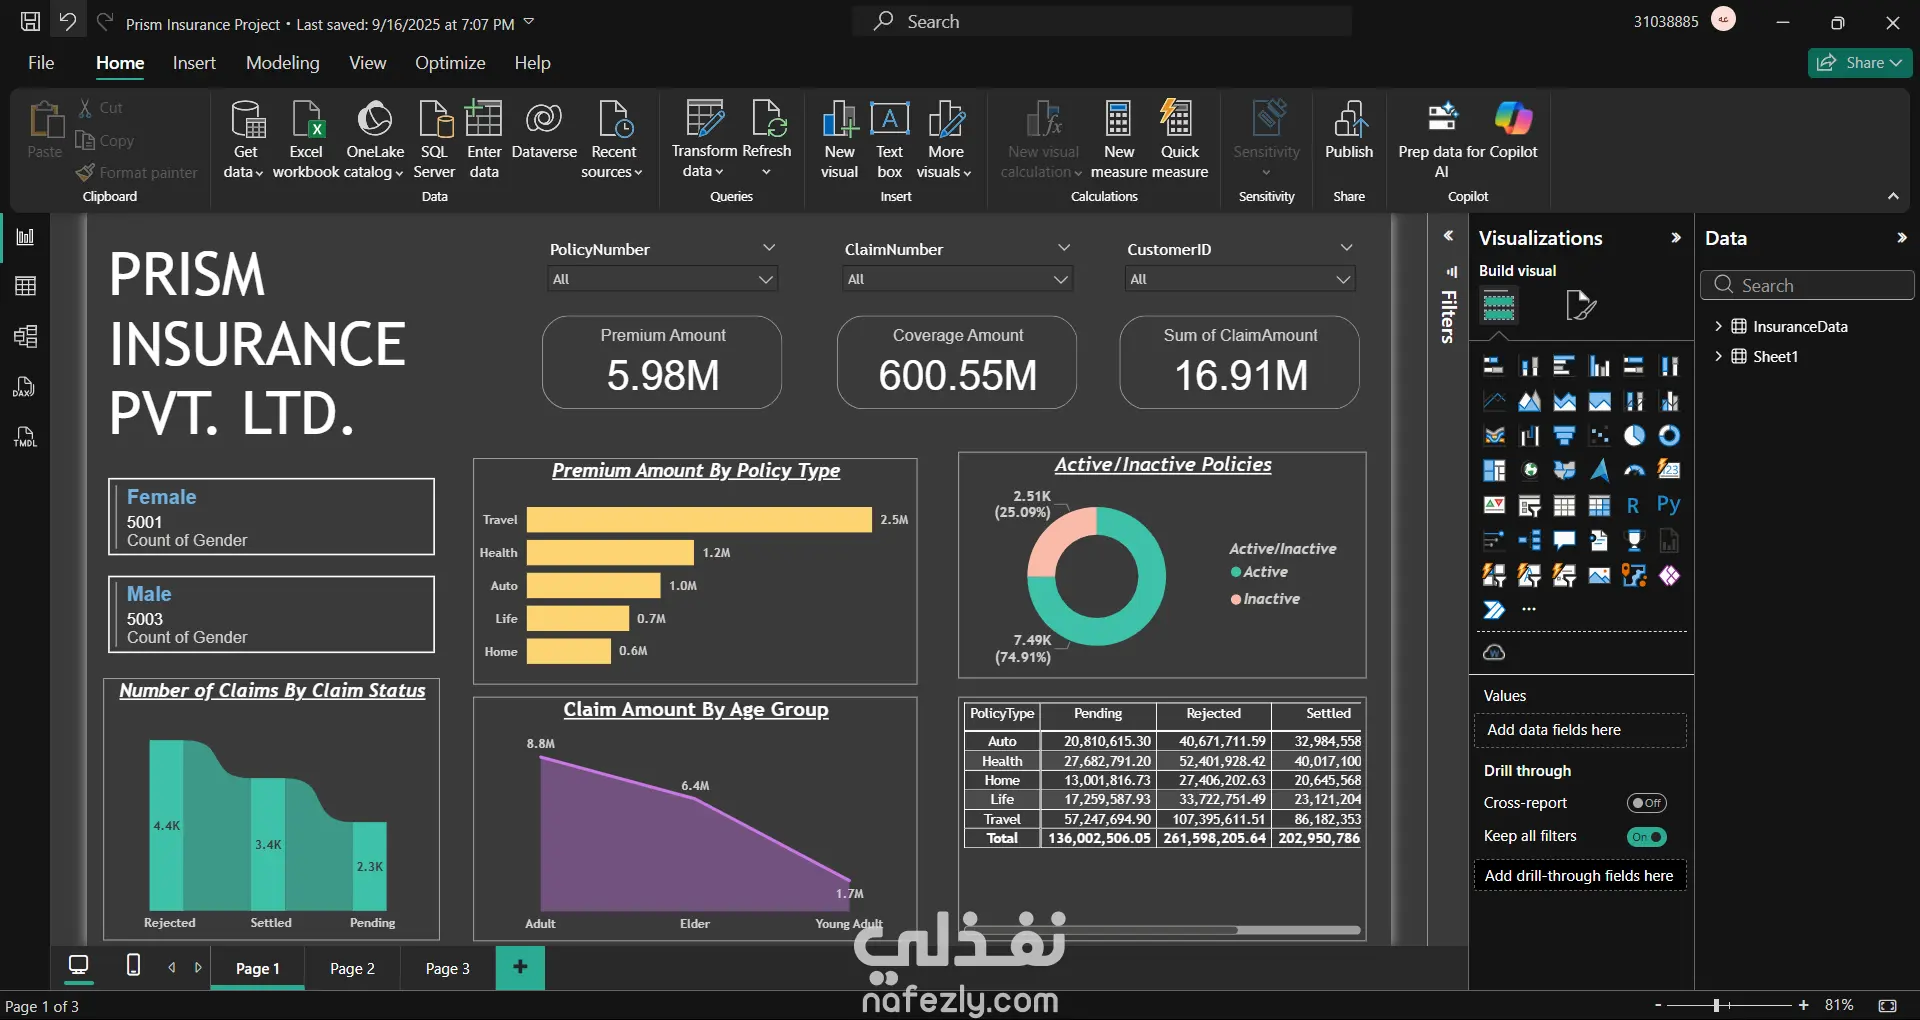Image resolution: width=1920 pixels, height=1020 pixels.
Task: Open the Format visual paintbrush tab
Action: [1581, 305]
